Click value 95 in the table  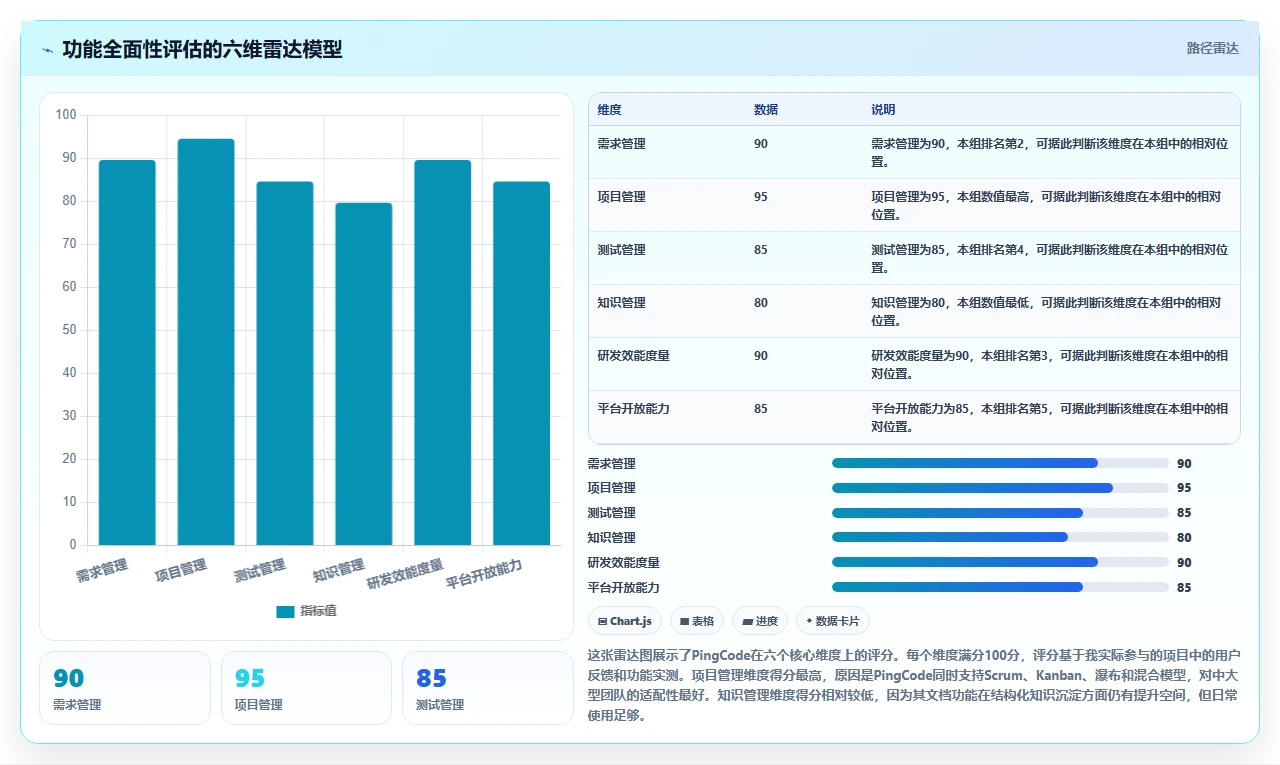pyautogui.click(x=761, y=197)
